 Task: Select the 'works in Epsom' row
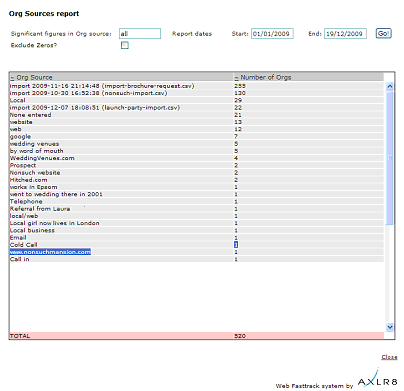click(197, 187)
